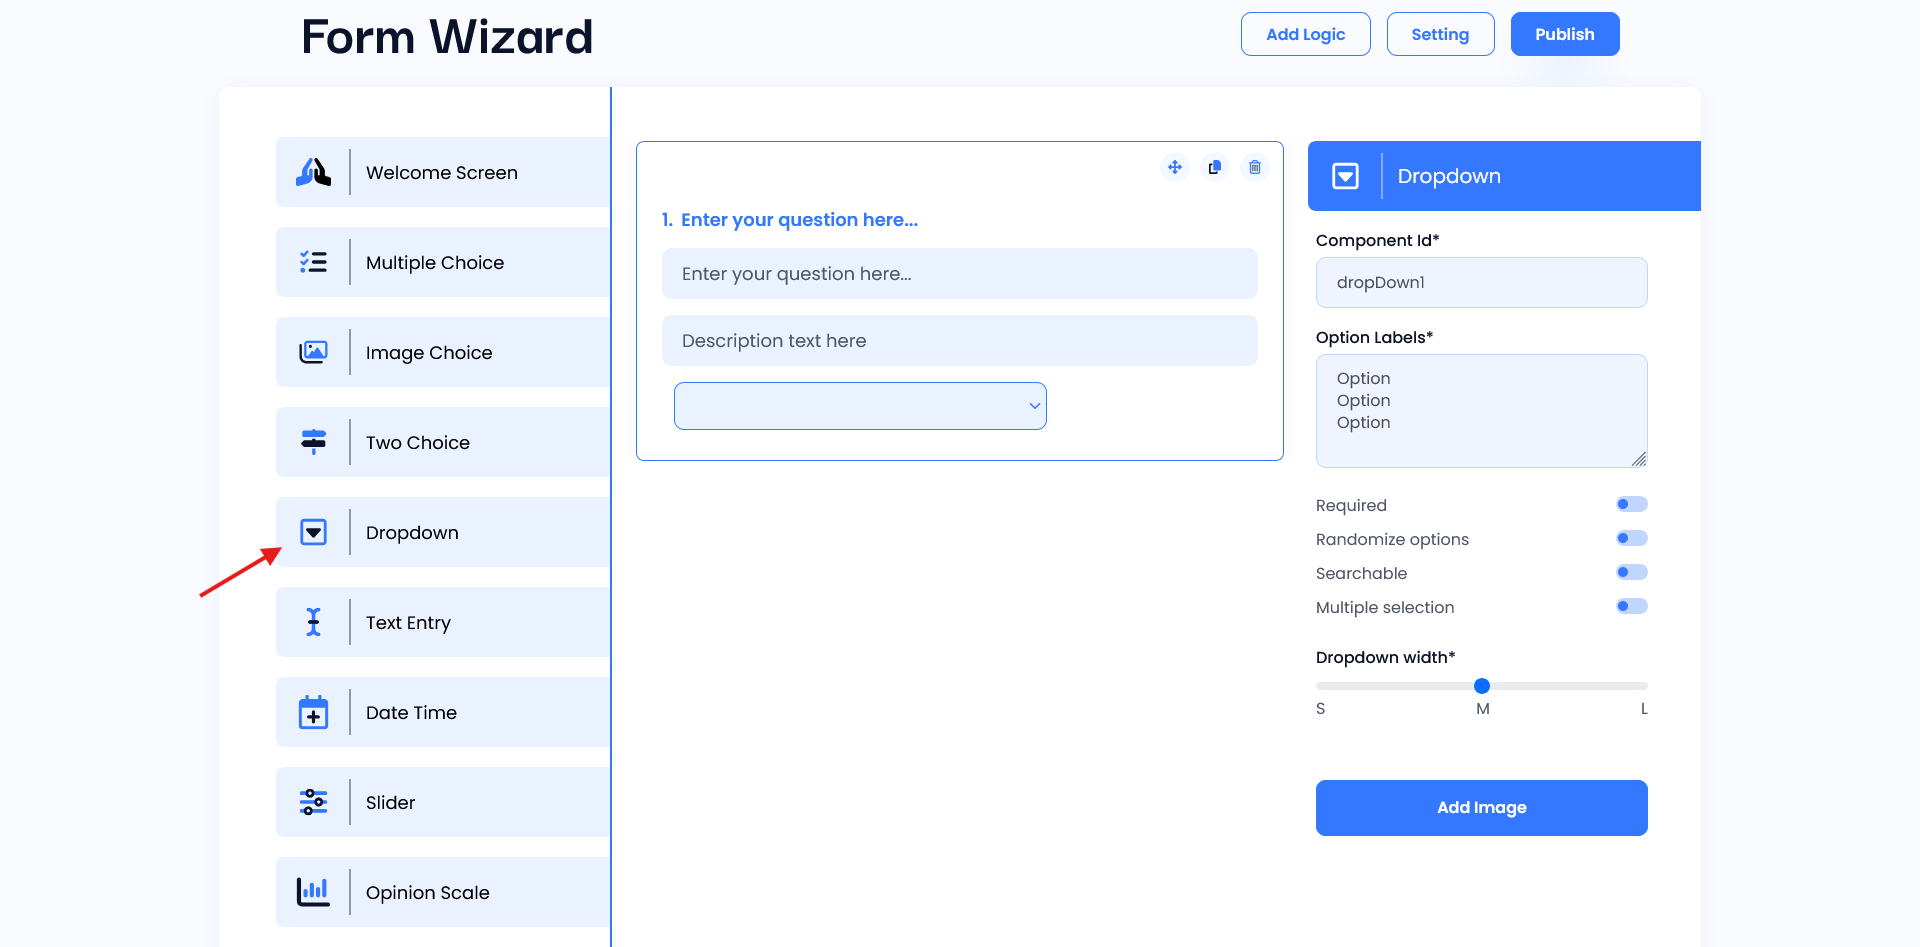This screenshot has height=947, width=1920.
Task: Click the Dropdown width slider handle
Action: click(1482, 686)
